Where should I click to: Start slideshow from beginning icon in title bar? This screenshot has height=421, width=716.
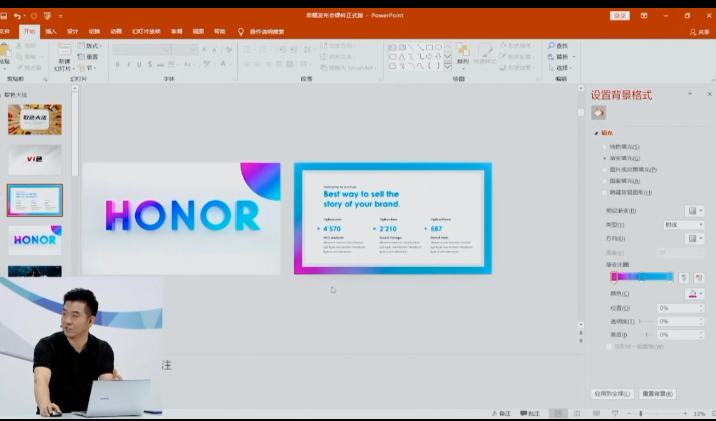(x=47, y=16)
